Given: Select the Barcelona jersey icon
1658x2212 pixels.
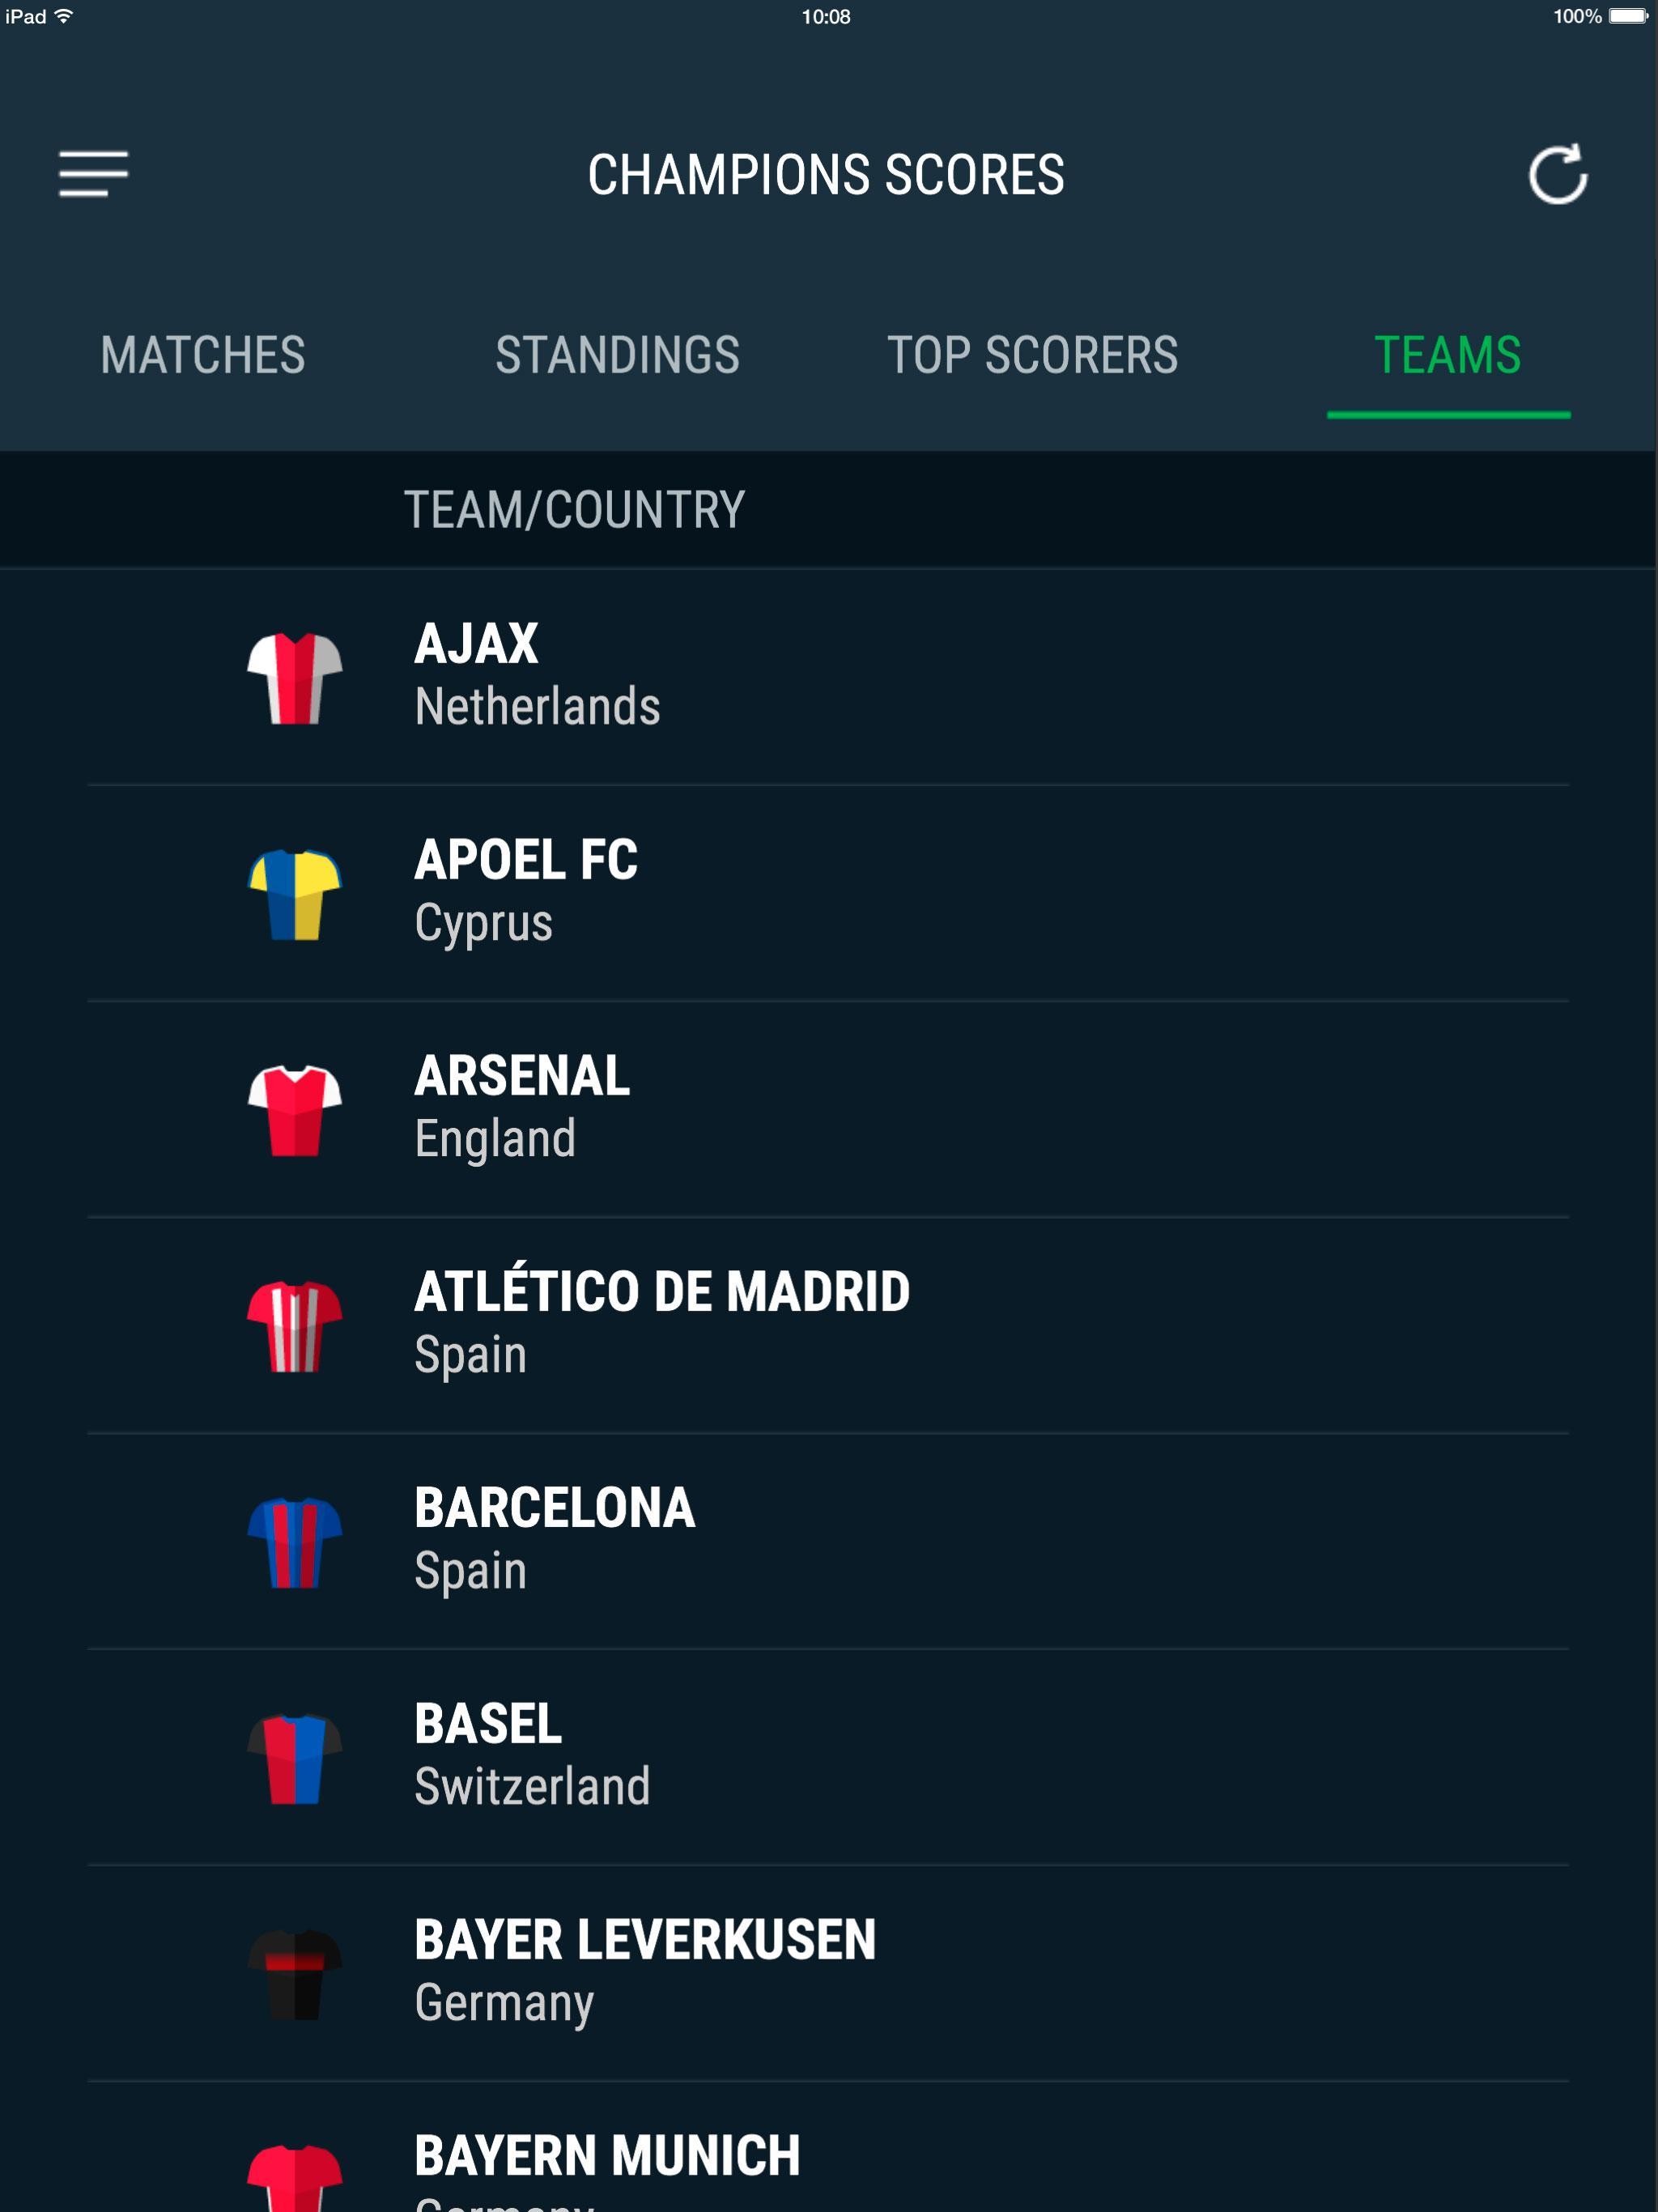Looking at the screenshot, I should (295, 1542).
